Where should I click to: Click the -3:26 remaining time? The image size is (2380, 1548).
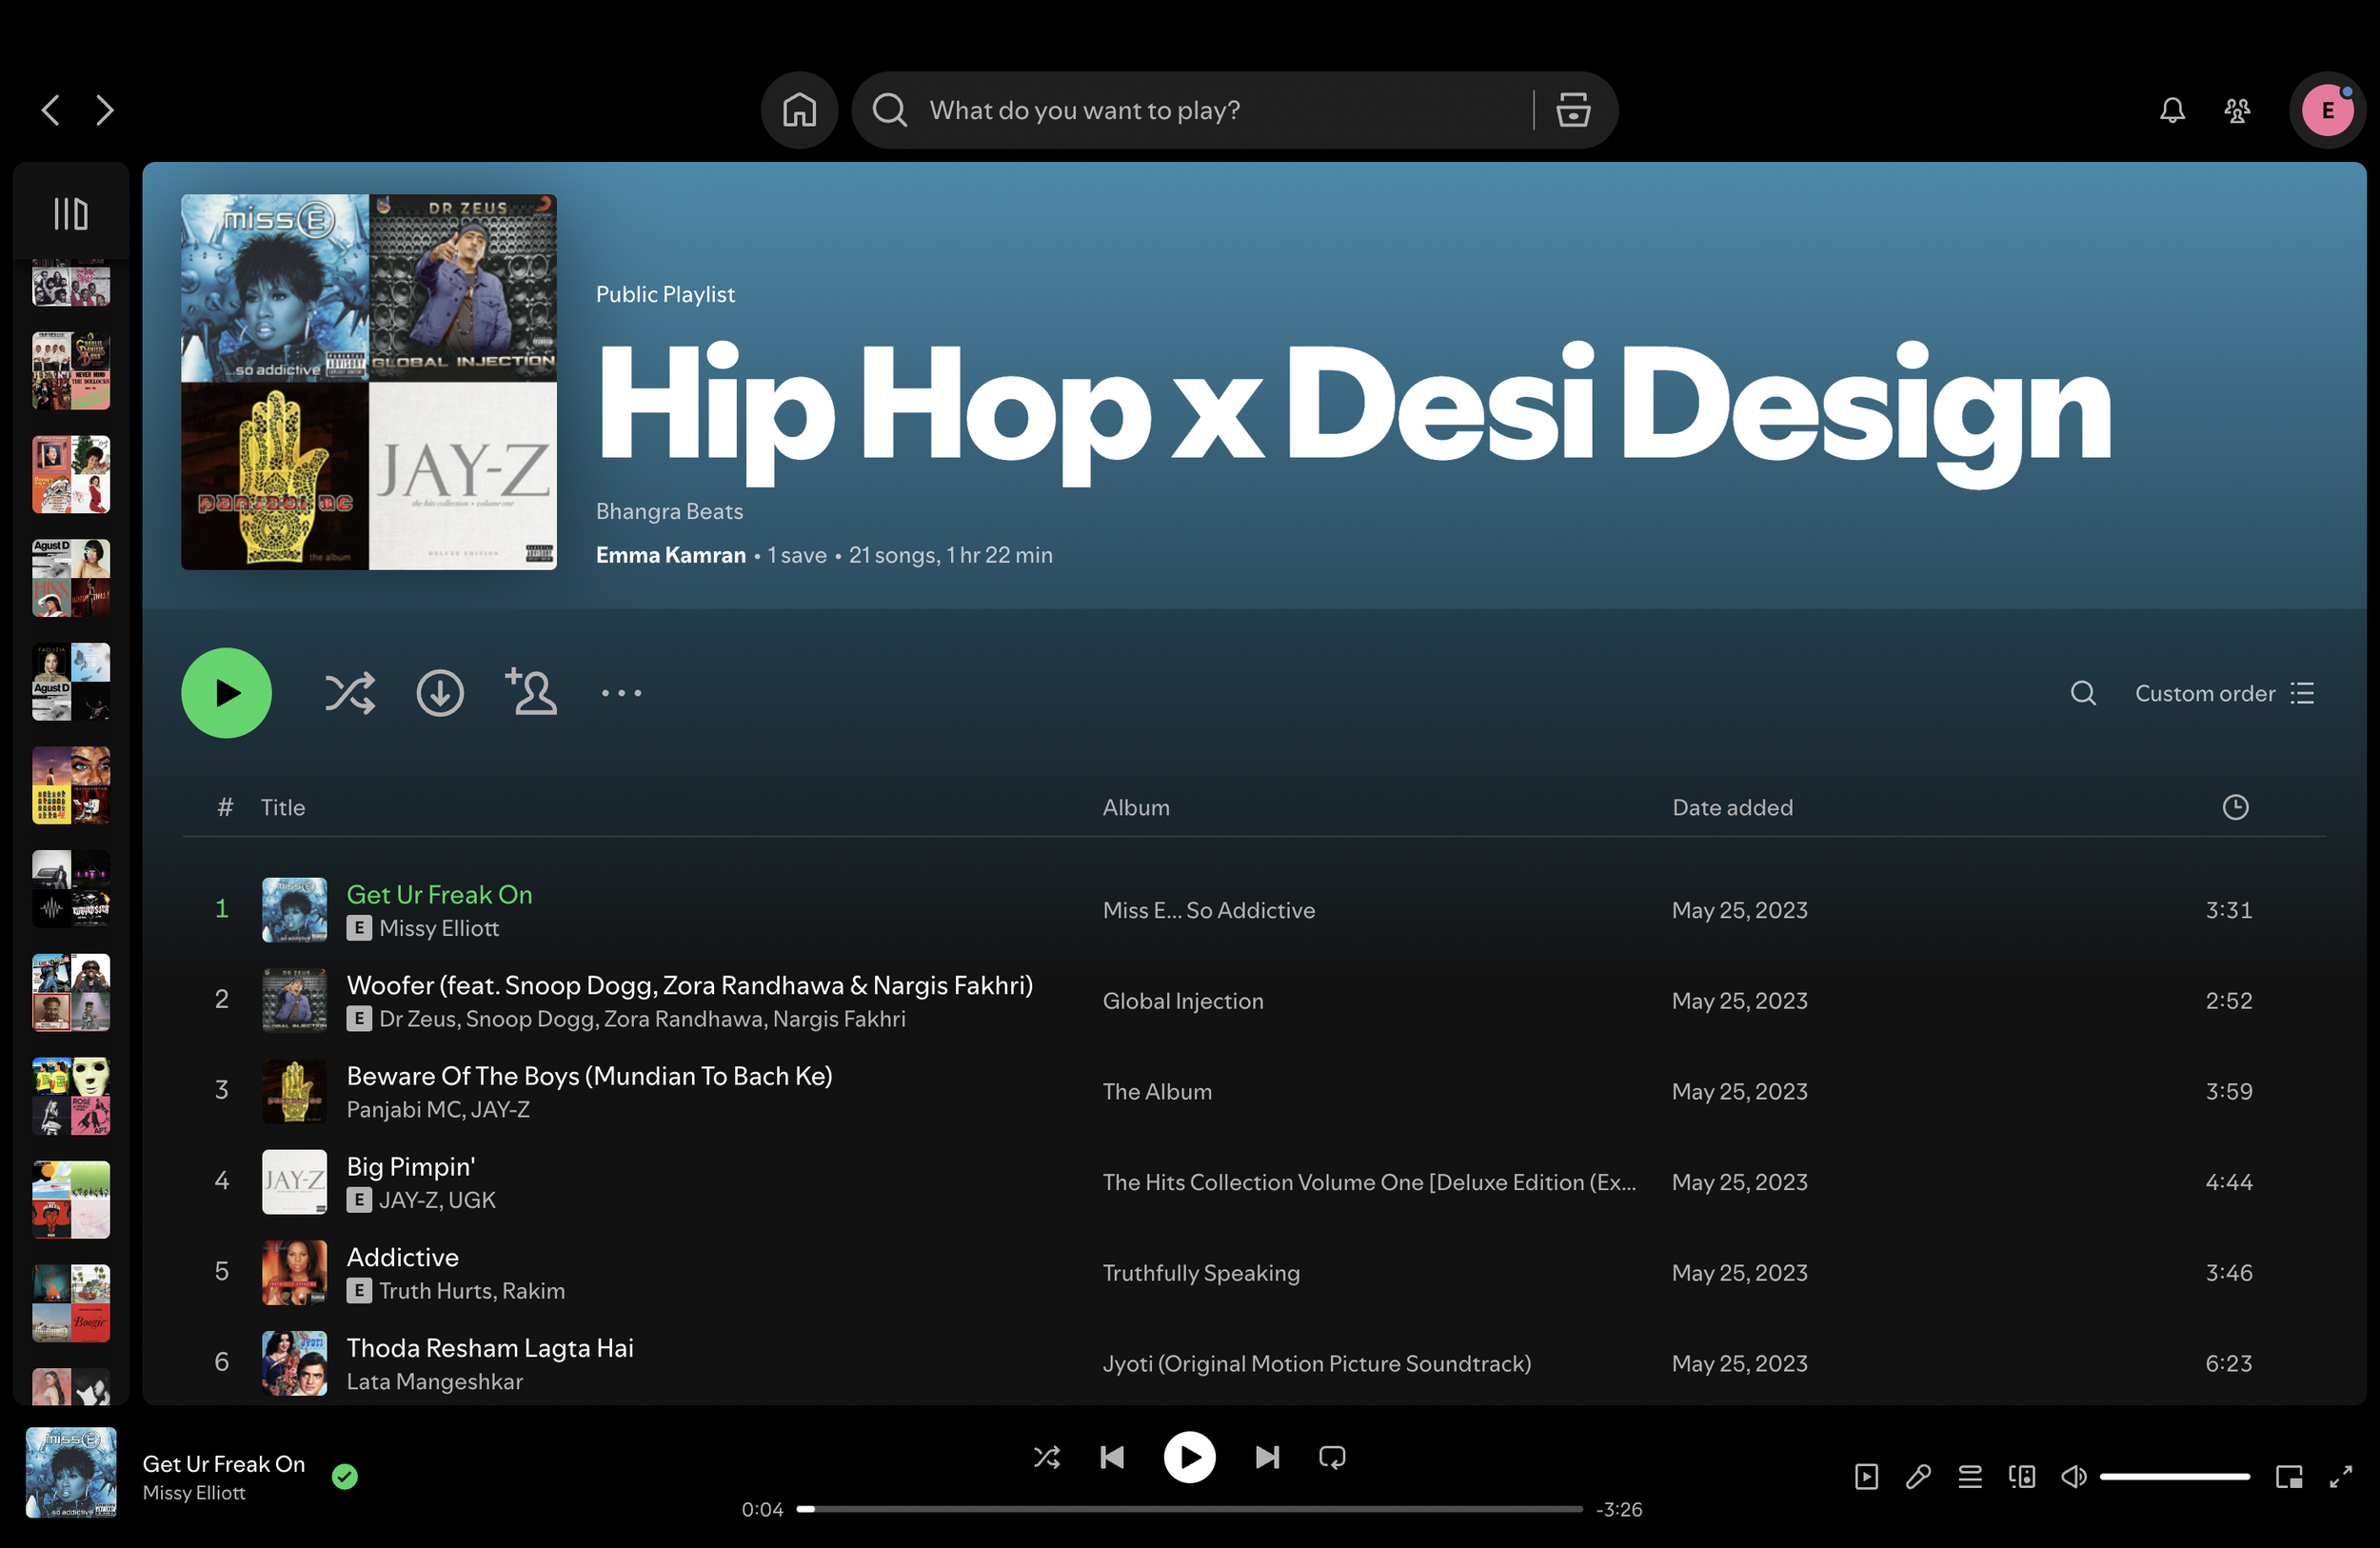[1619, 1509]
